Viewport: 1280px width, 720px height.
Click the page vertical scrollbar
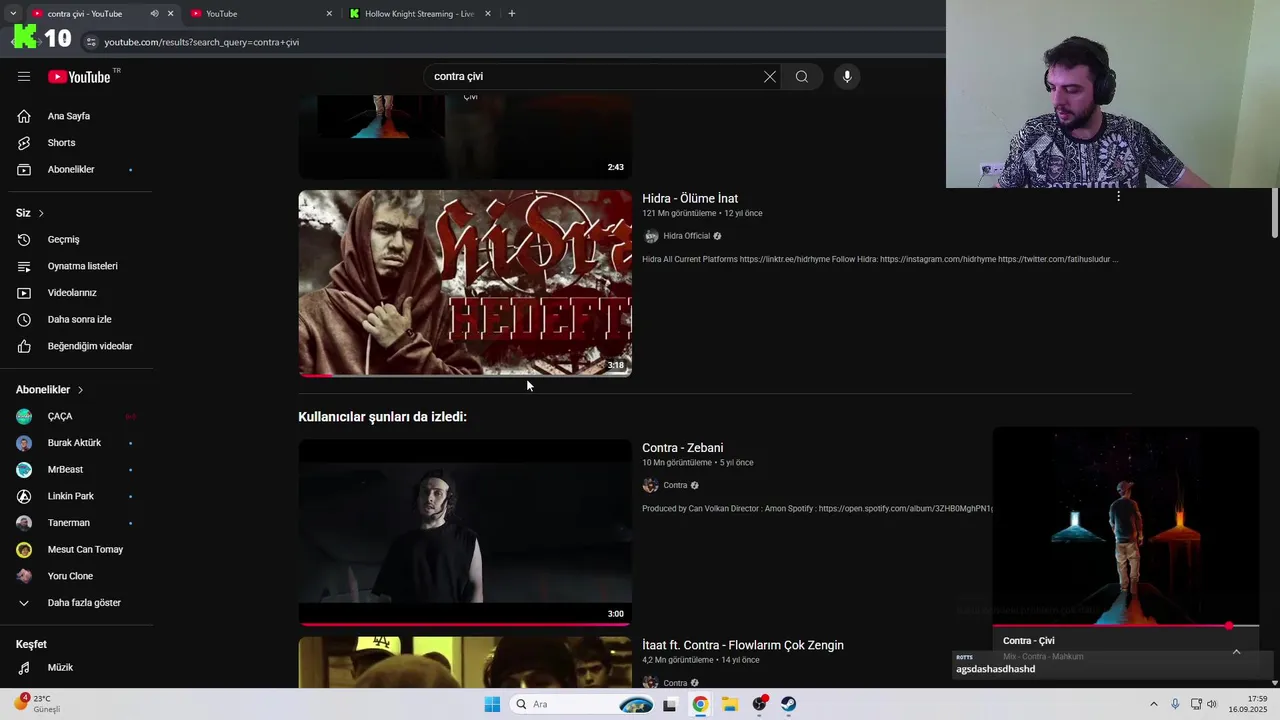1274,212
